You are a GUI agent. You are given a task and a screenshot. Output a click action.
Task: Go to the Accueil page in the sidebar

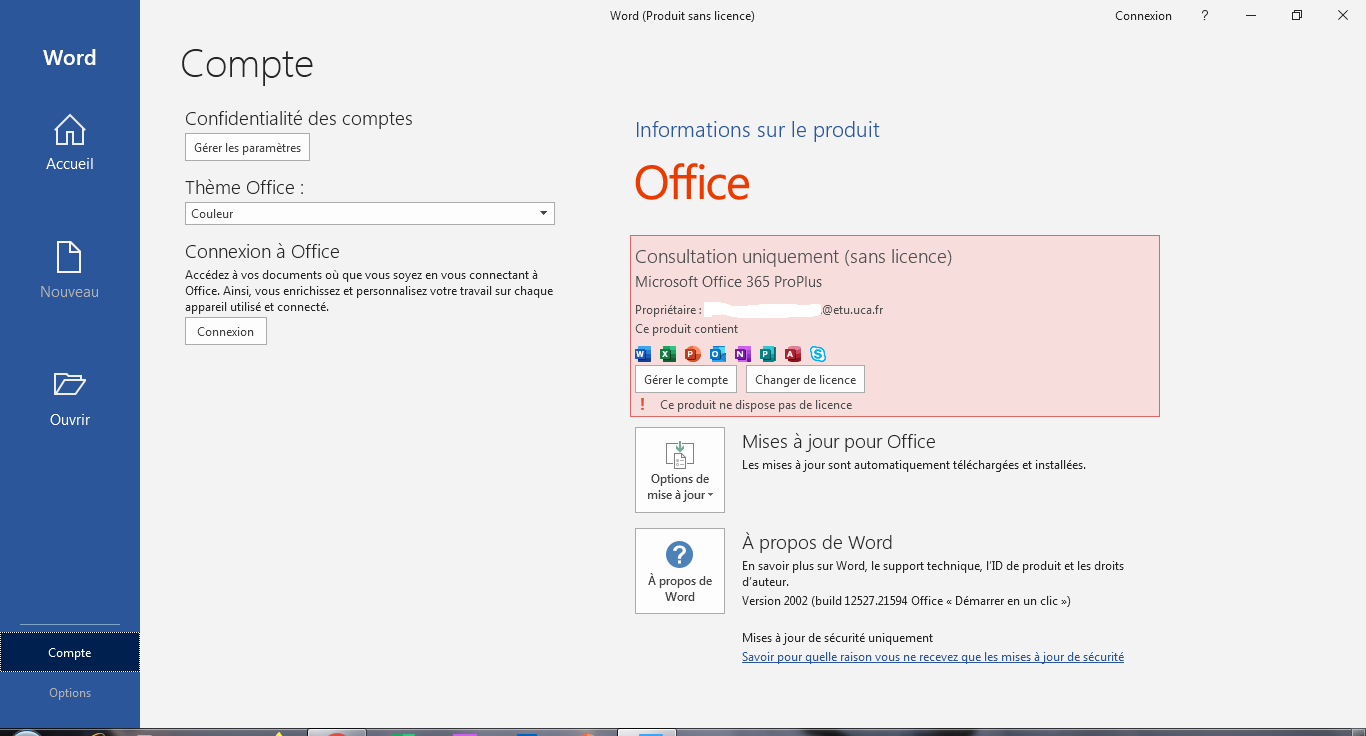point(70,143)
